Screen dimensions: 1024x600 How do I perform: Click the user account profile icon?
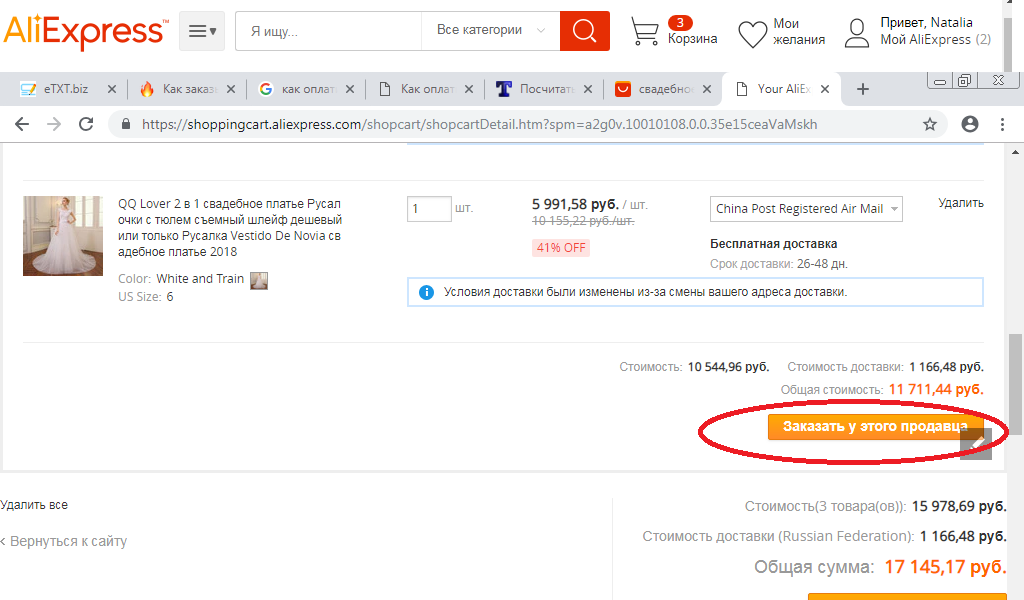click(x=857, y=33)
